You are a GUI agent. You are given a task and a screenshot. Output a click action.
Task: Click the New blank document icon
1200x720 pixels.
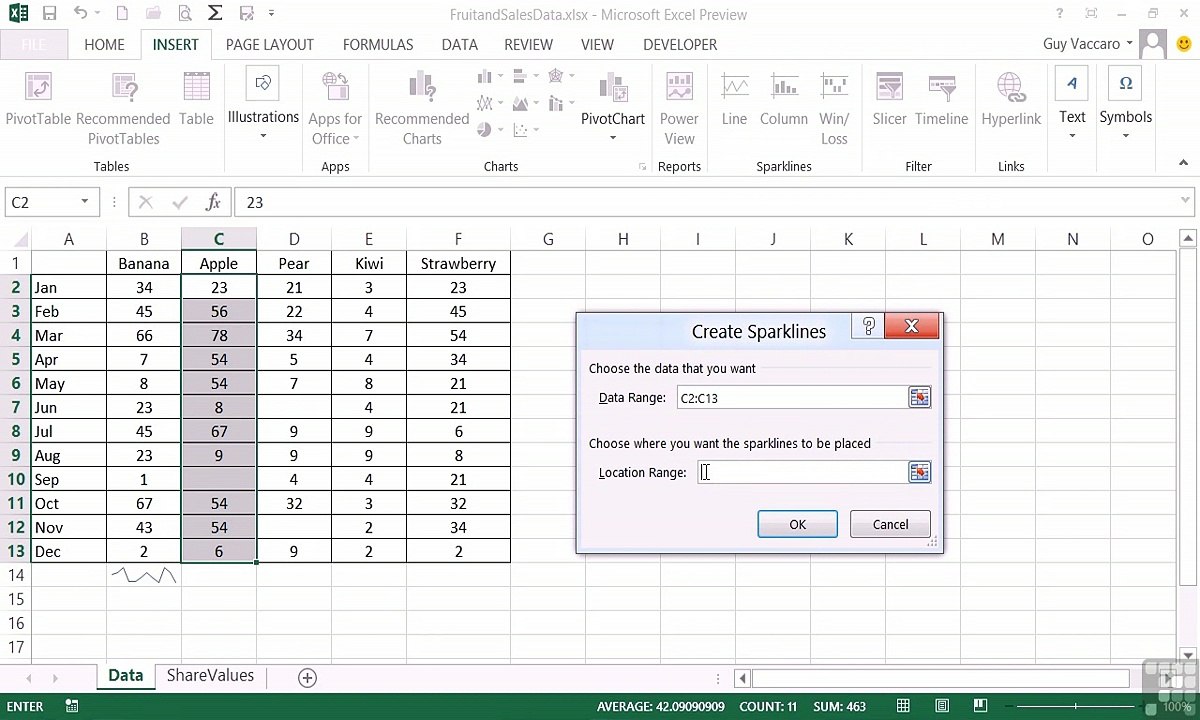(x=122, y=14)
